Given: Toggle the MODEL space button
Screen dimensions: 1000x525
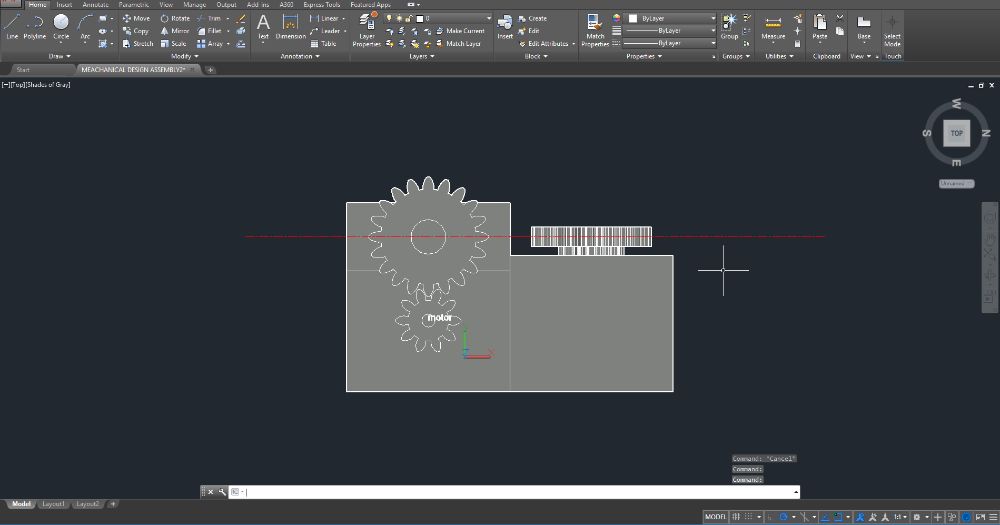Looking at the screenshot, I should click(x=715, y=517).
